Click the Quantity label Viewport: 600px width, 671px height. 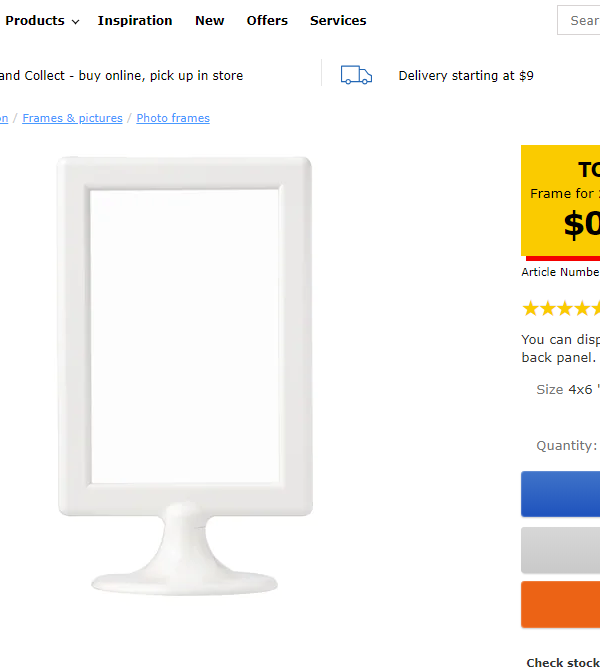coord(566,446)
